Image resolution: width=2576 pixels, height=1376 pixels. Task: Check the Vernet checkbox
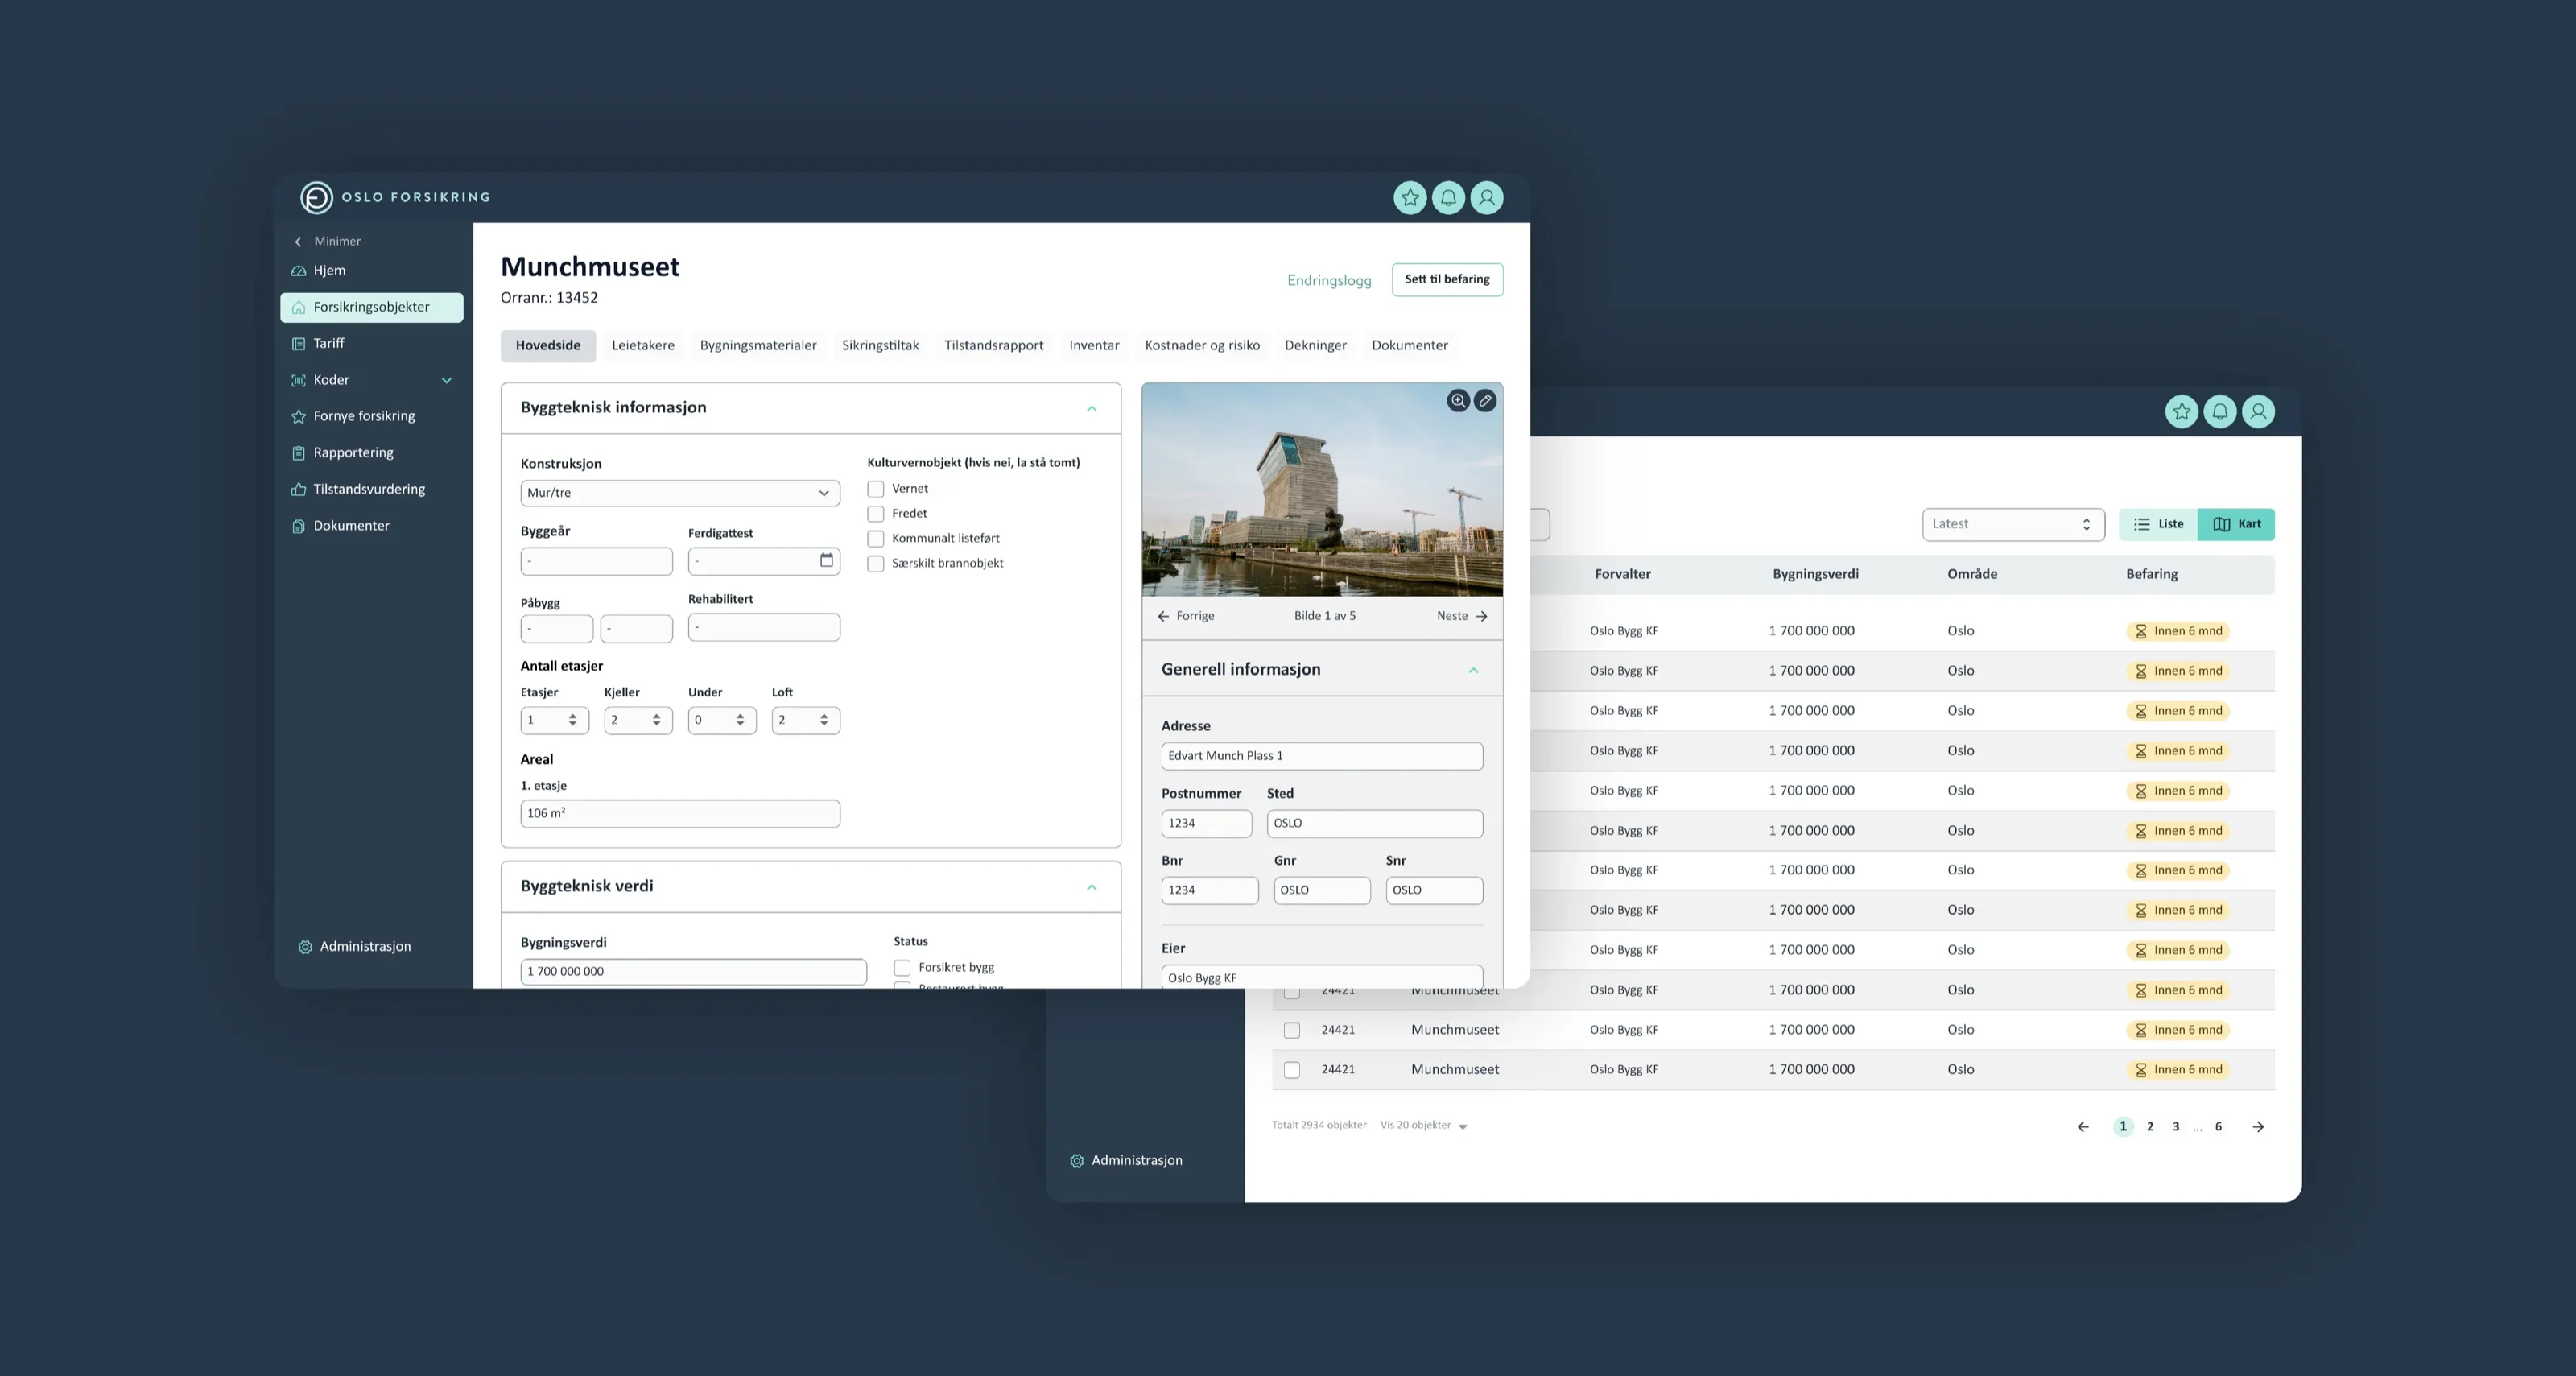click(x=876, y=489)
